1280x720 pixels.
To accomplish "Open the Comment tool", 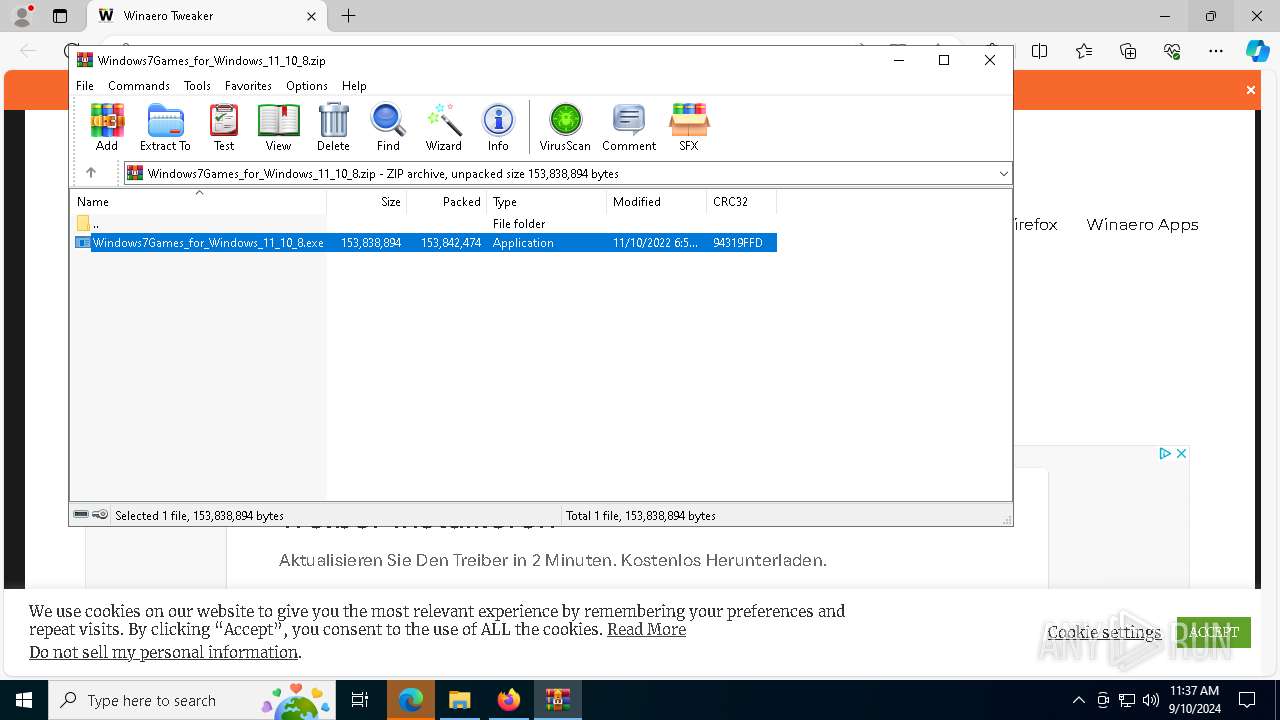I will click(x=629, y=127).
